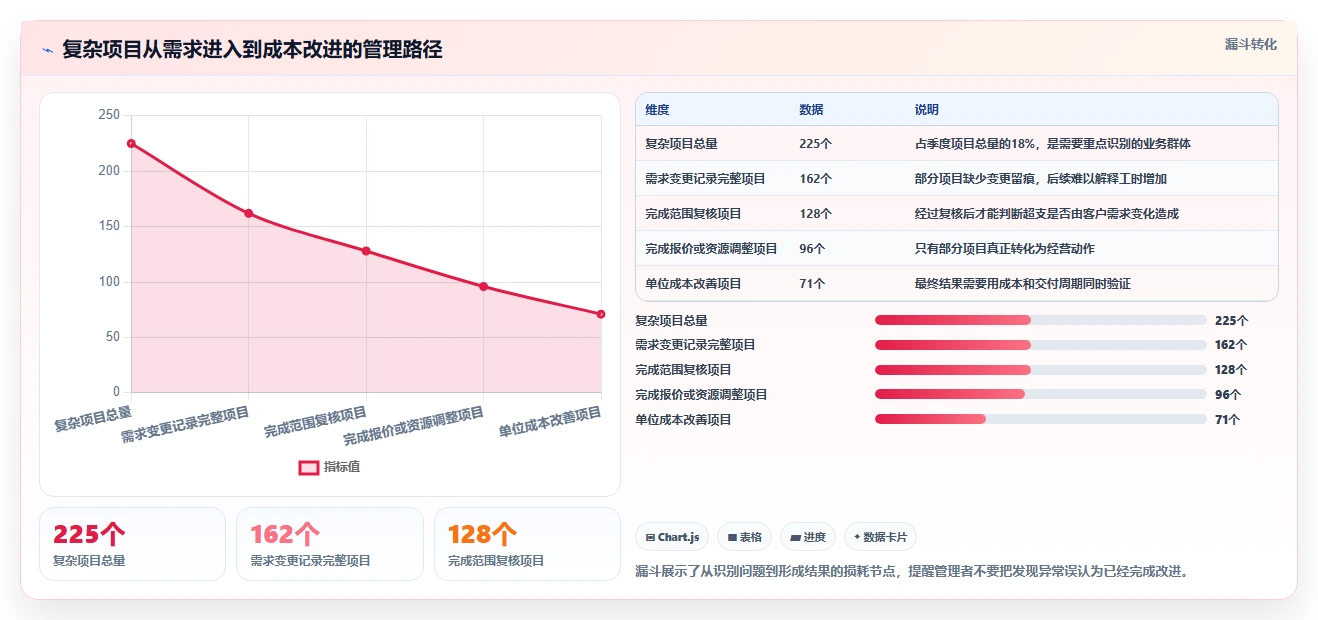Click the 50 label on the y-axis

pos(113,337)
